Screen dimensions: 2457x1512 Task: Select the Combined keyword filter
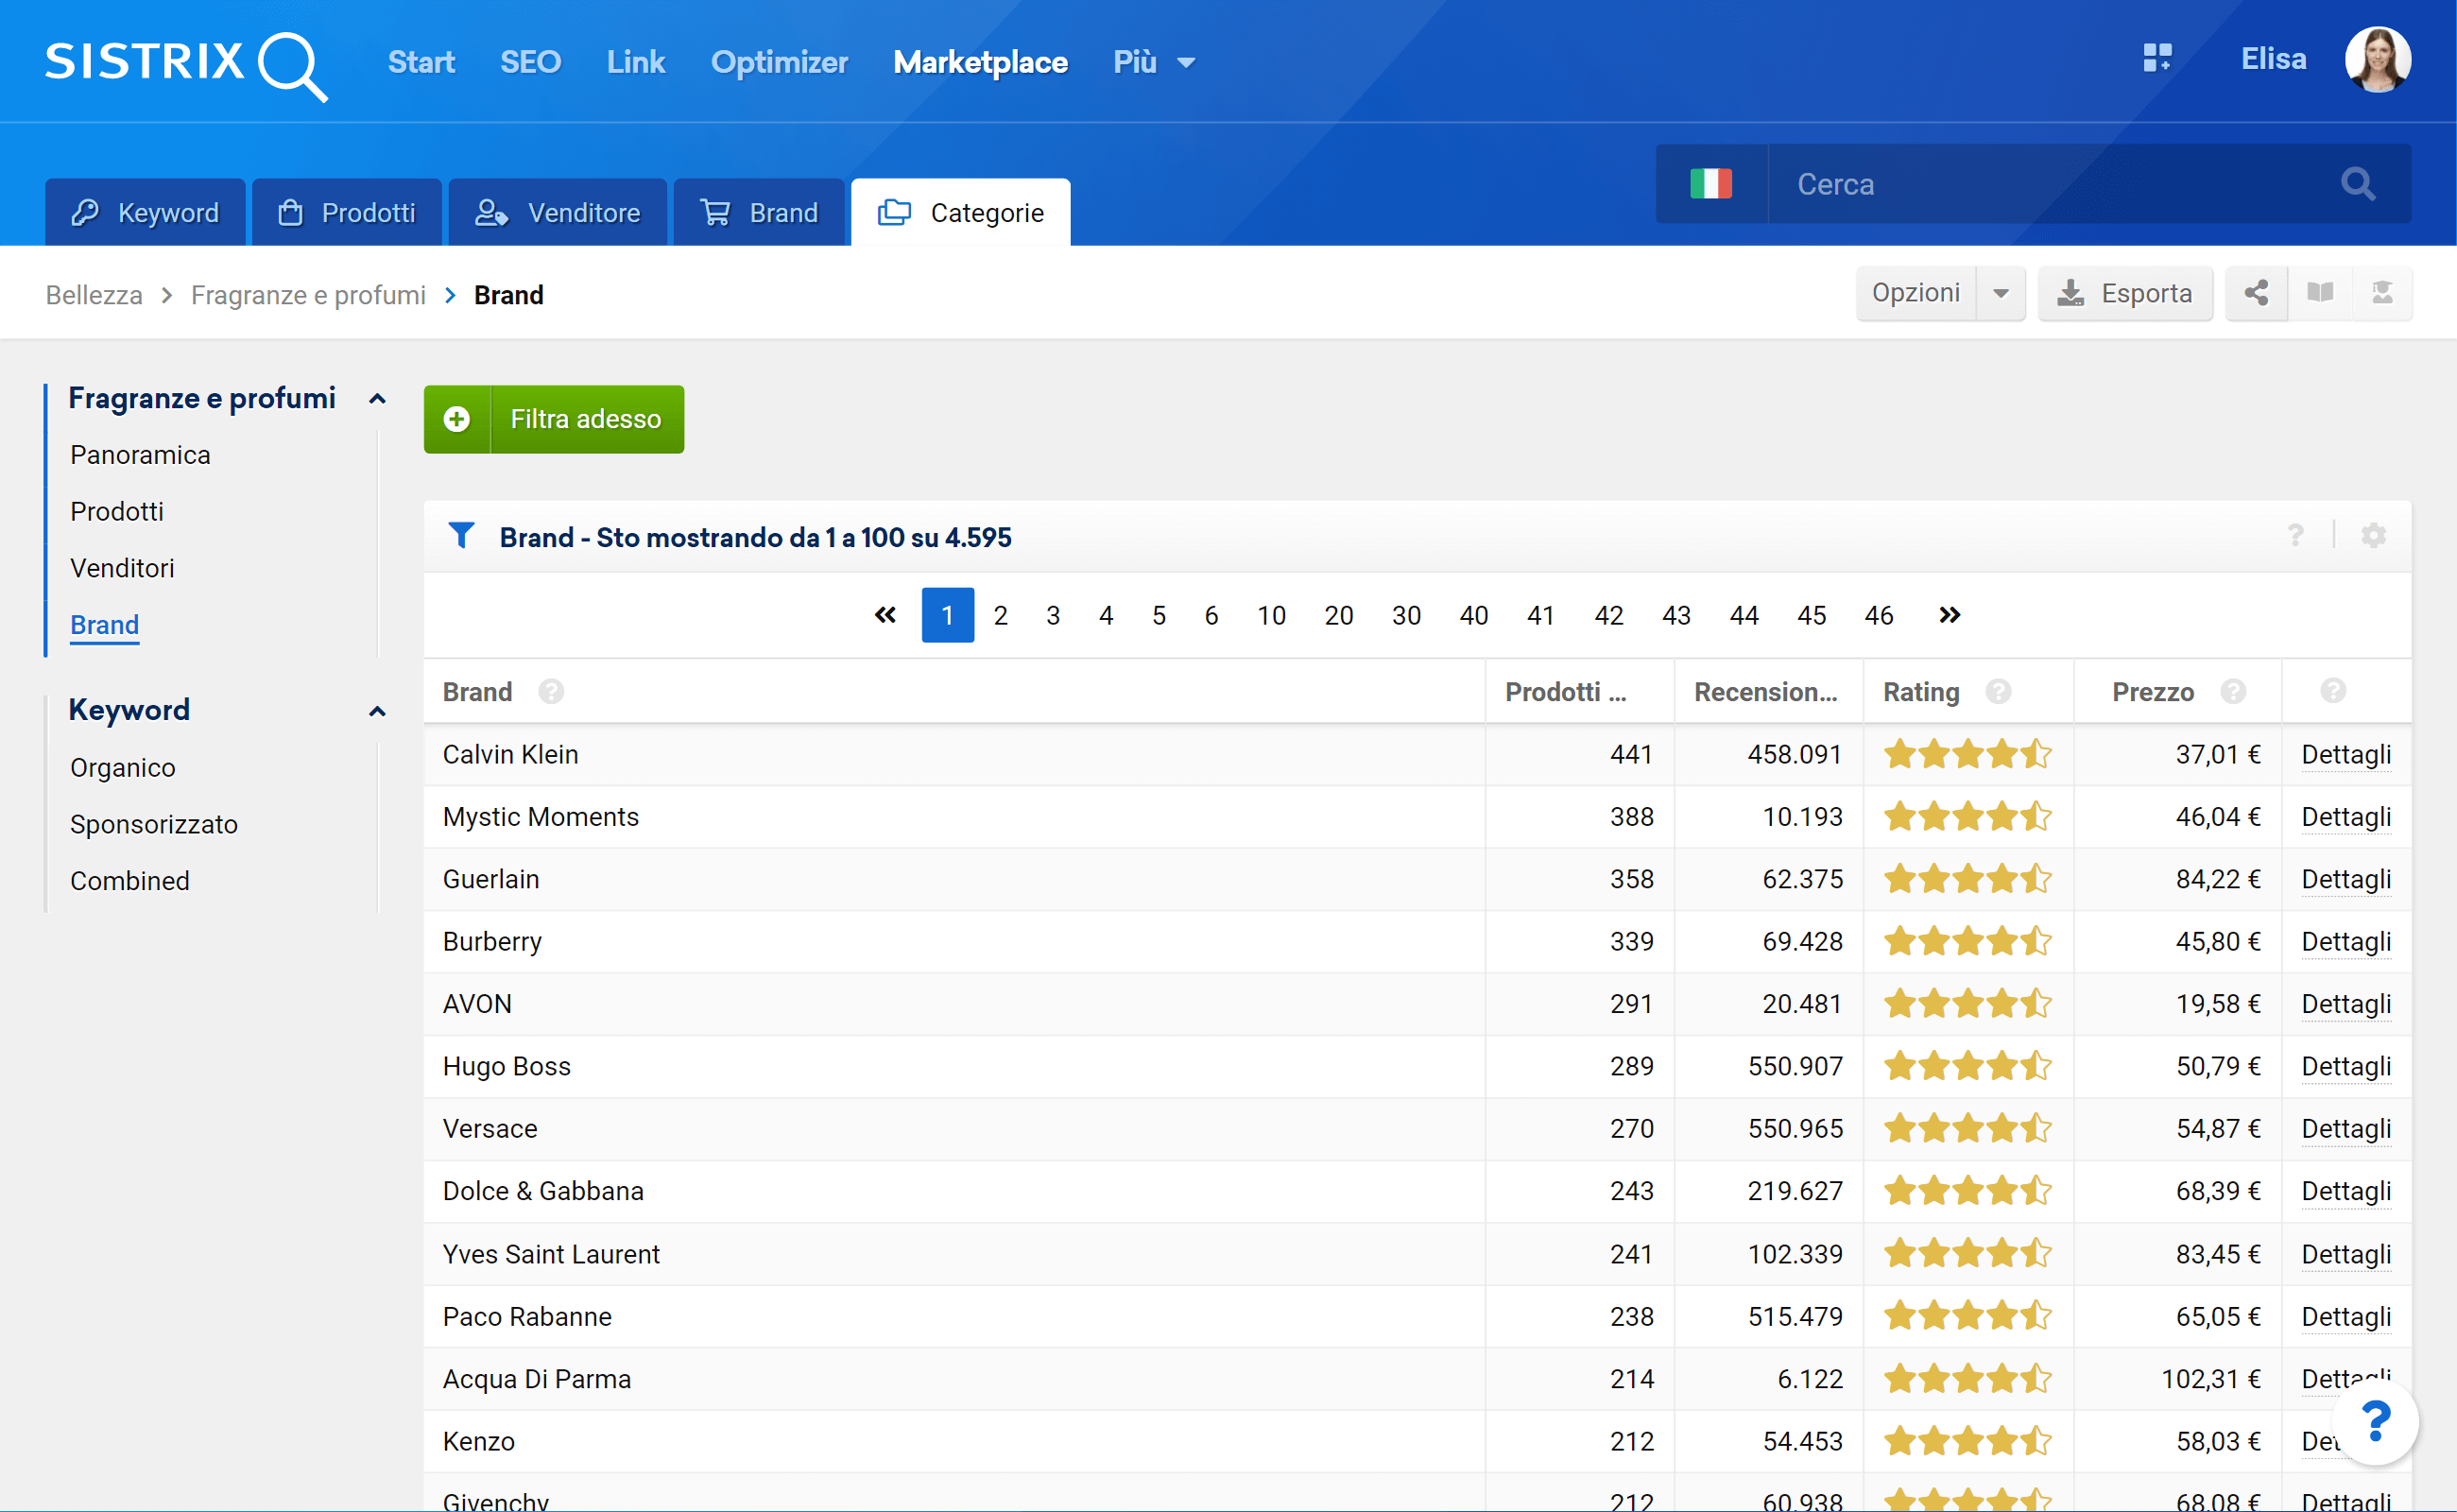129,881
